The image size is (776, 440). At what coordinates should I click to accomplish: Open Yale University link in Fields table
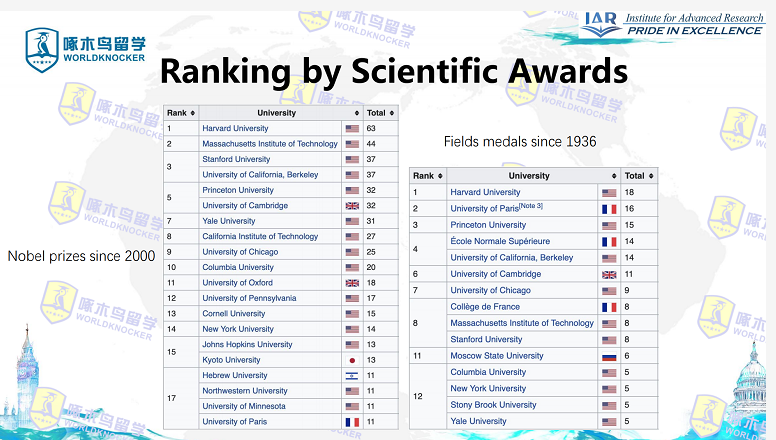pyautogui.click(x=478, y=421)
